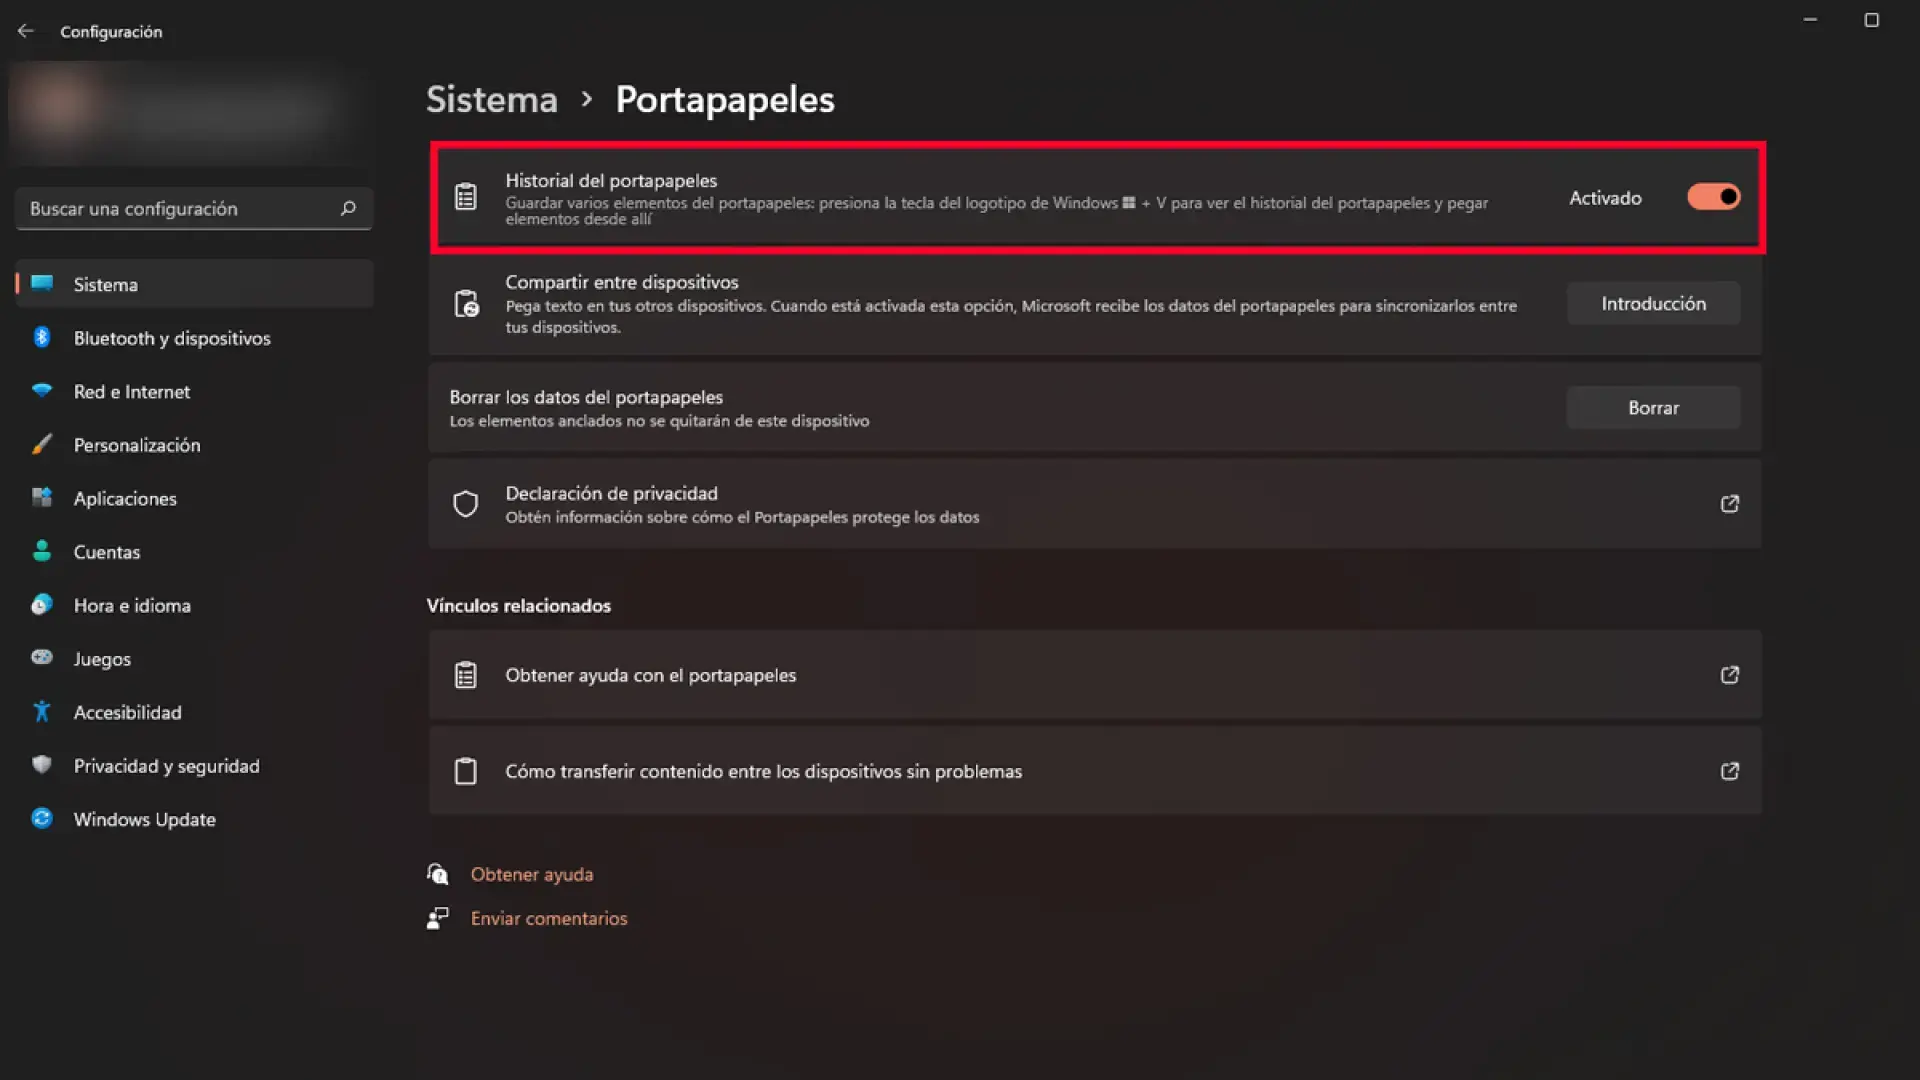The height and width of the screenshot is (1080, 1920).
Task: Click the search settings field
Action: point(193,208)
